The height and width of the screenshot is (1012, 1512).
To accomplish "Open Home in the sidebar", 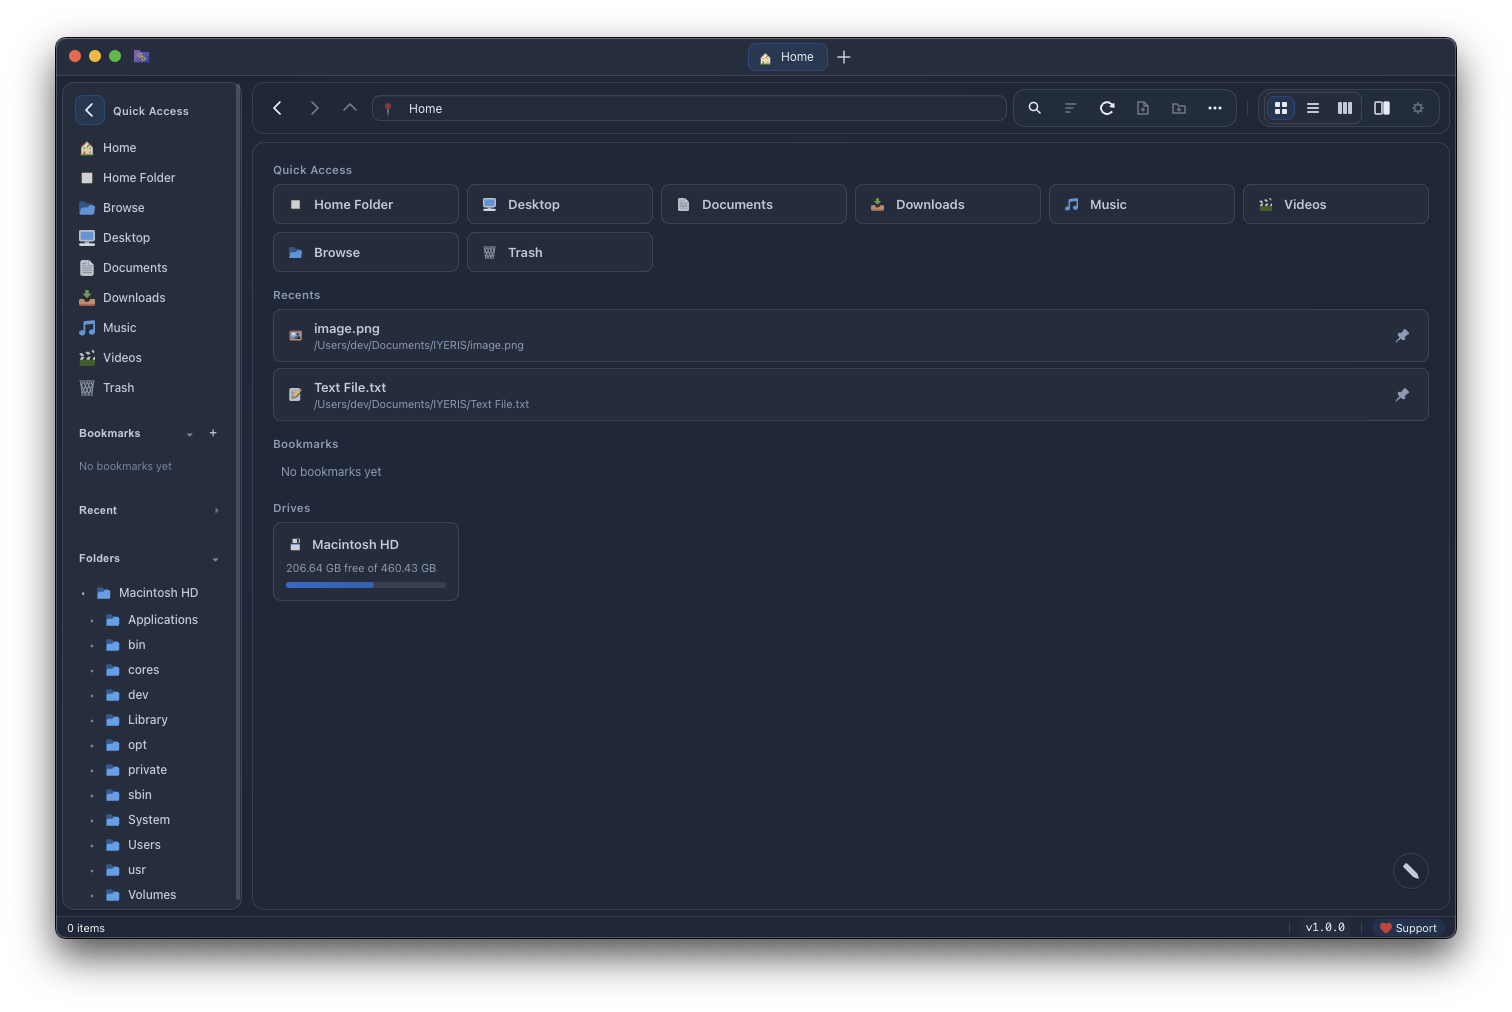I will coord(150,148).
